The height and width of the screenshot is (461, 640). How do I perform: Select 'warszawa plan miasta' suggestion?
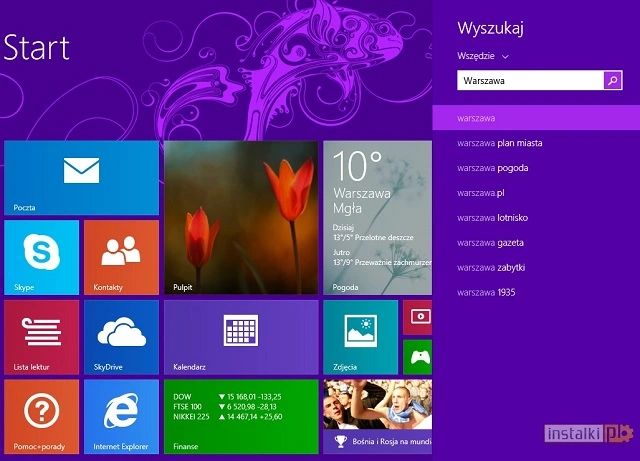click(536, 143)
